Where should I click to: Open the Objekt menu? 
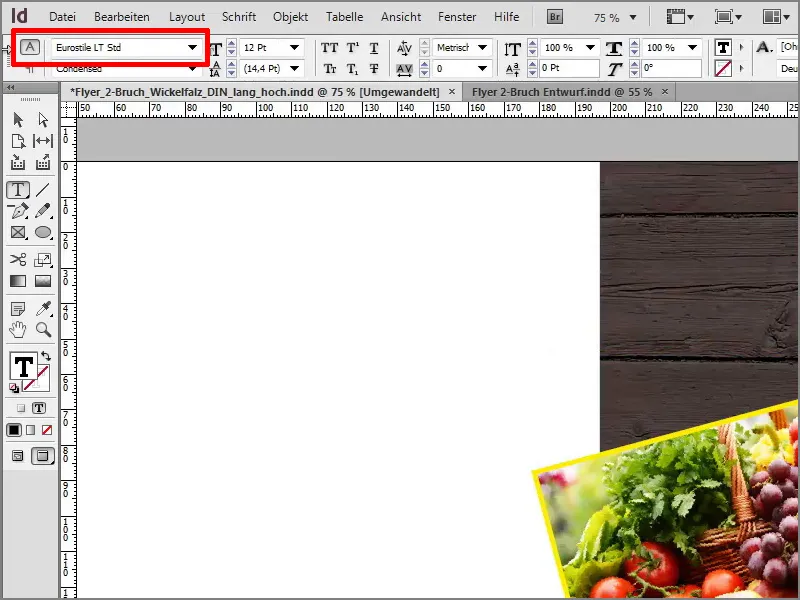(290, 17)
